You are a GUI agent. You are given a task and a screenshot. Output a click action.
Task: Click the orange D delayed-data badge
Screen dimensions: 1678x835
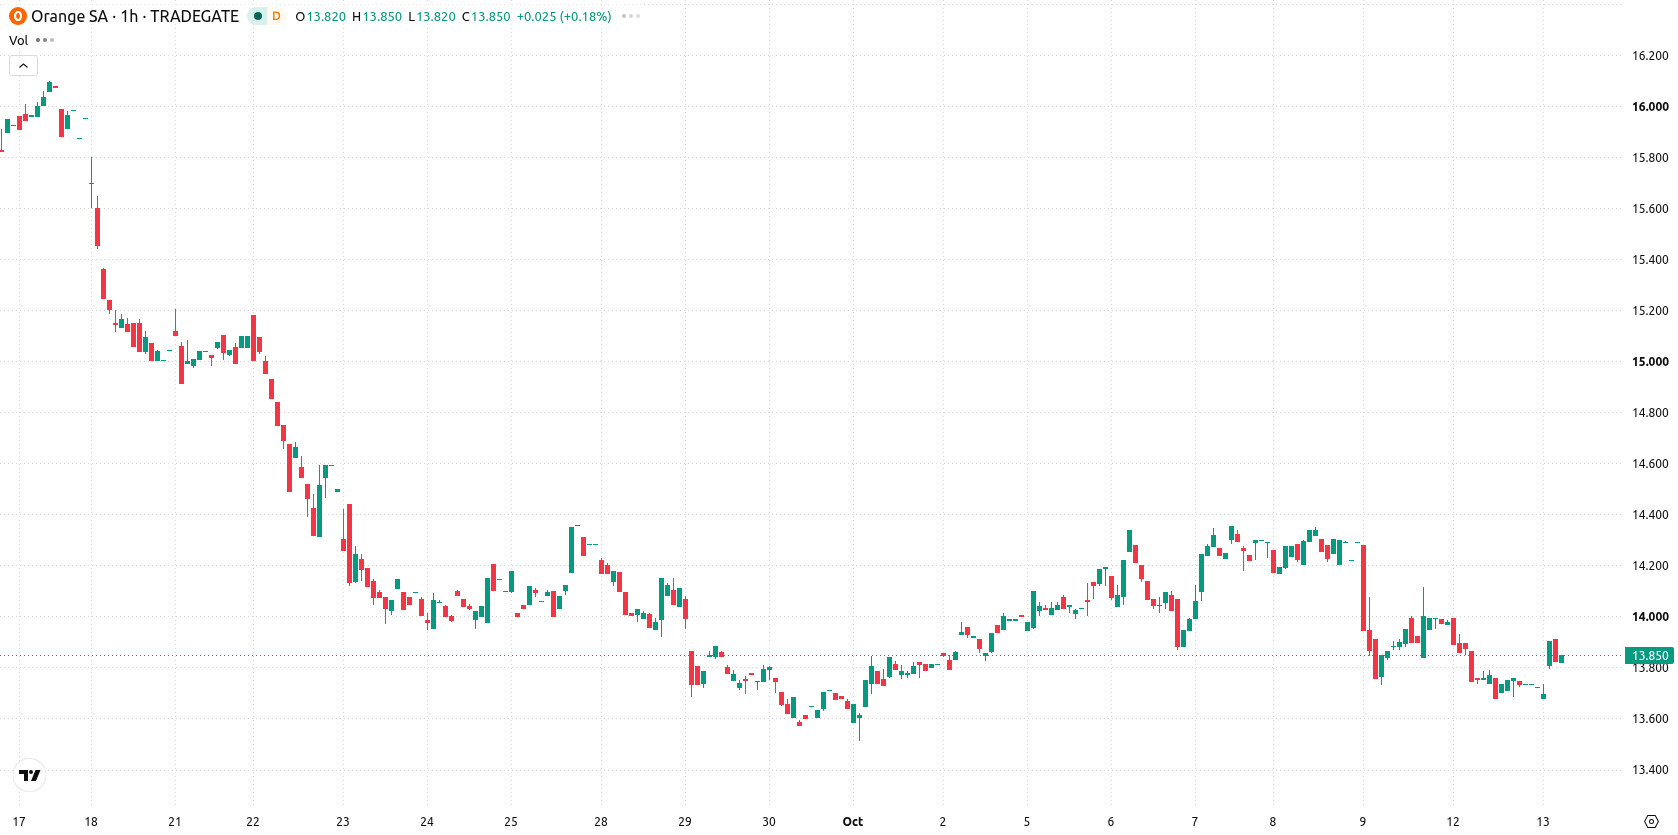tap(277, 16)
